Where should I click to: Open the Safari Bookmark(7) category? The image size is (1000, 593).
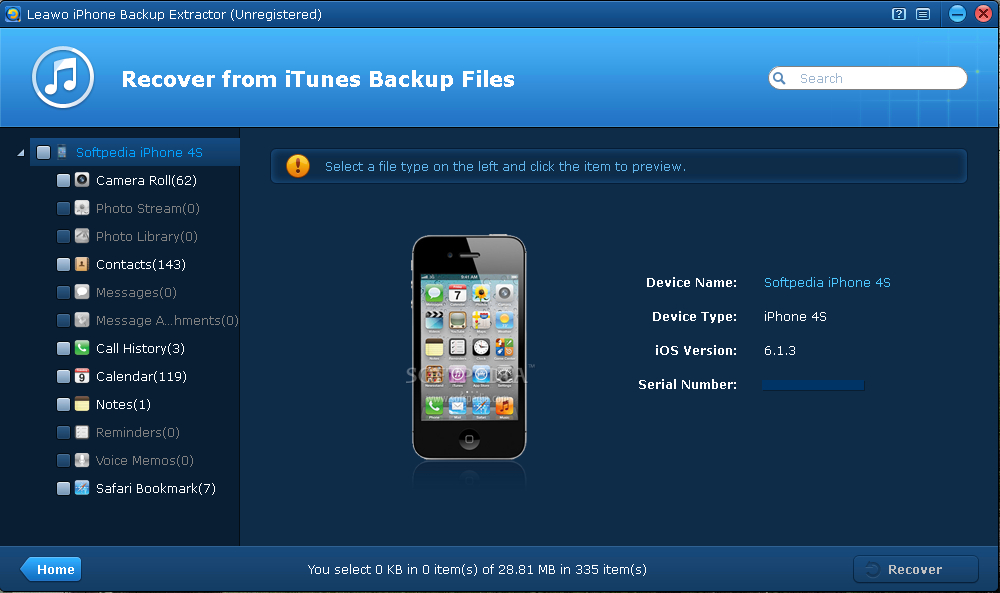(156, 489)
